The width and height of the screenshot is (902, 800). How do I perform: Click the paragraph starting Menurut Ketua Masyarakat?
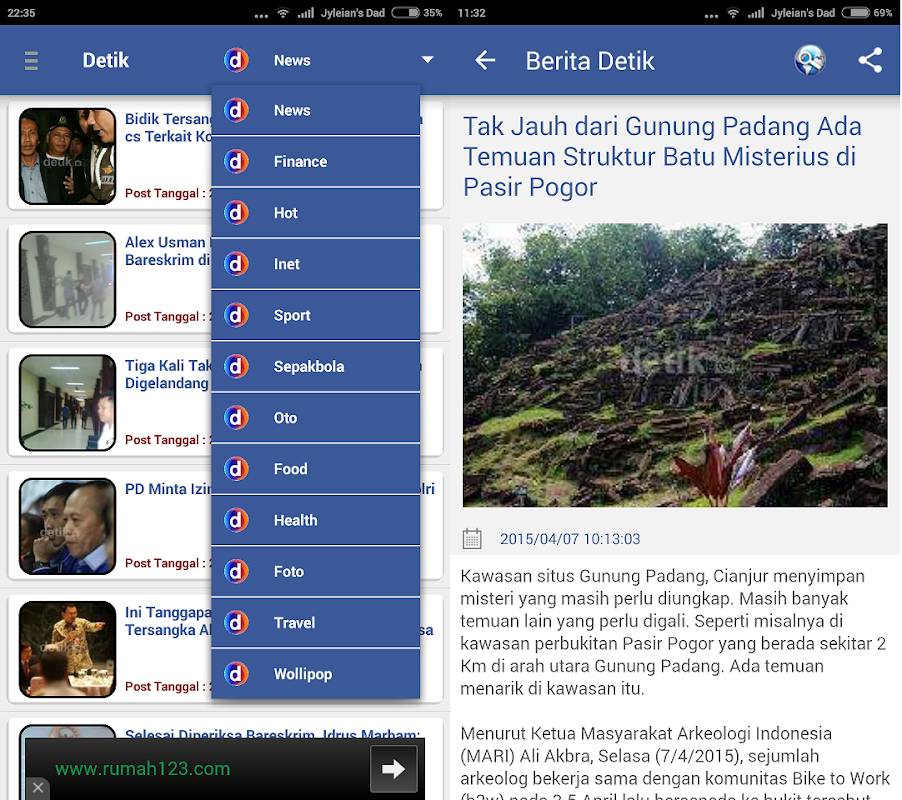pos(675,761)
